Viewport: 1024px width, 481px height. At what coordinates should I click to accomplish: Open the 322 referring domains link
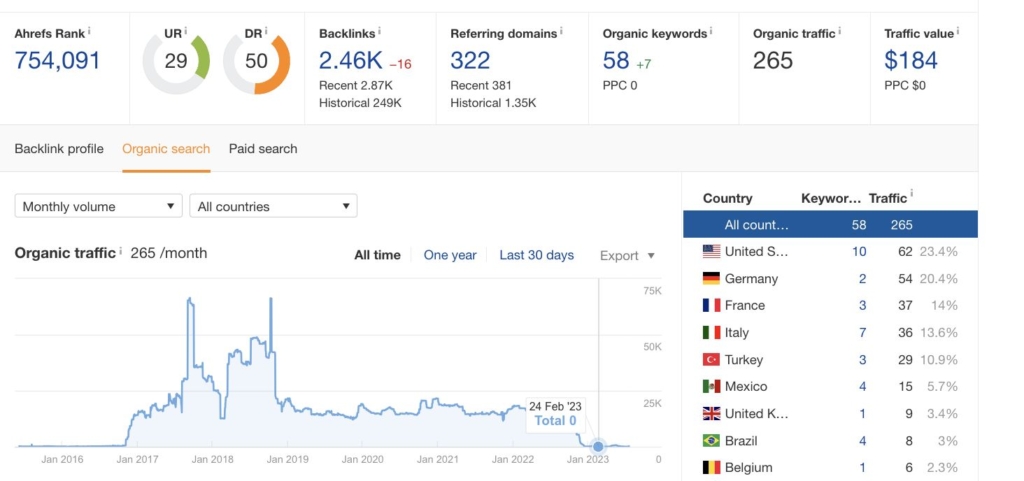[470, 60]
